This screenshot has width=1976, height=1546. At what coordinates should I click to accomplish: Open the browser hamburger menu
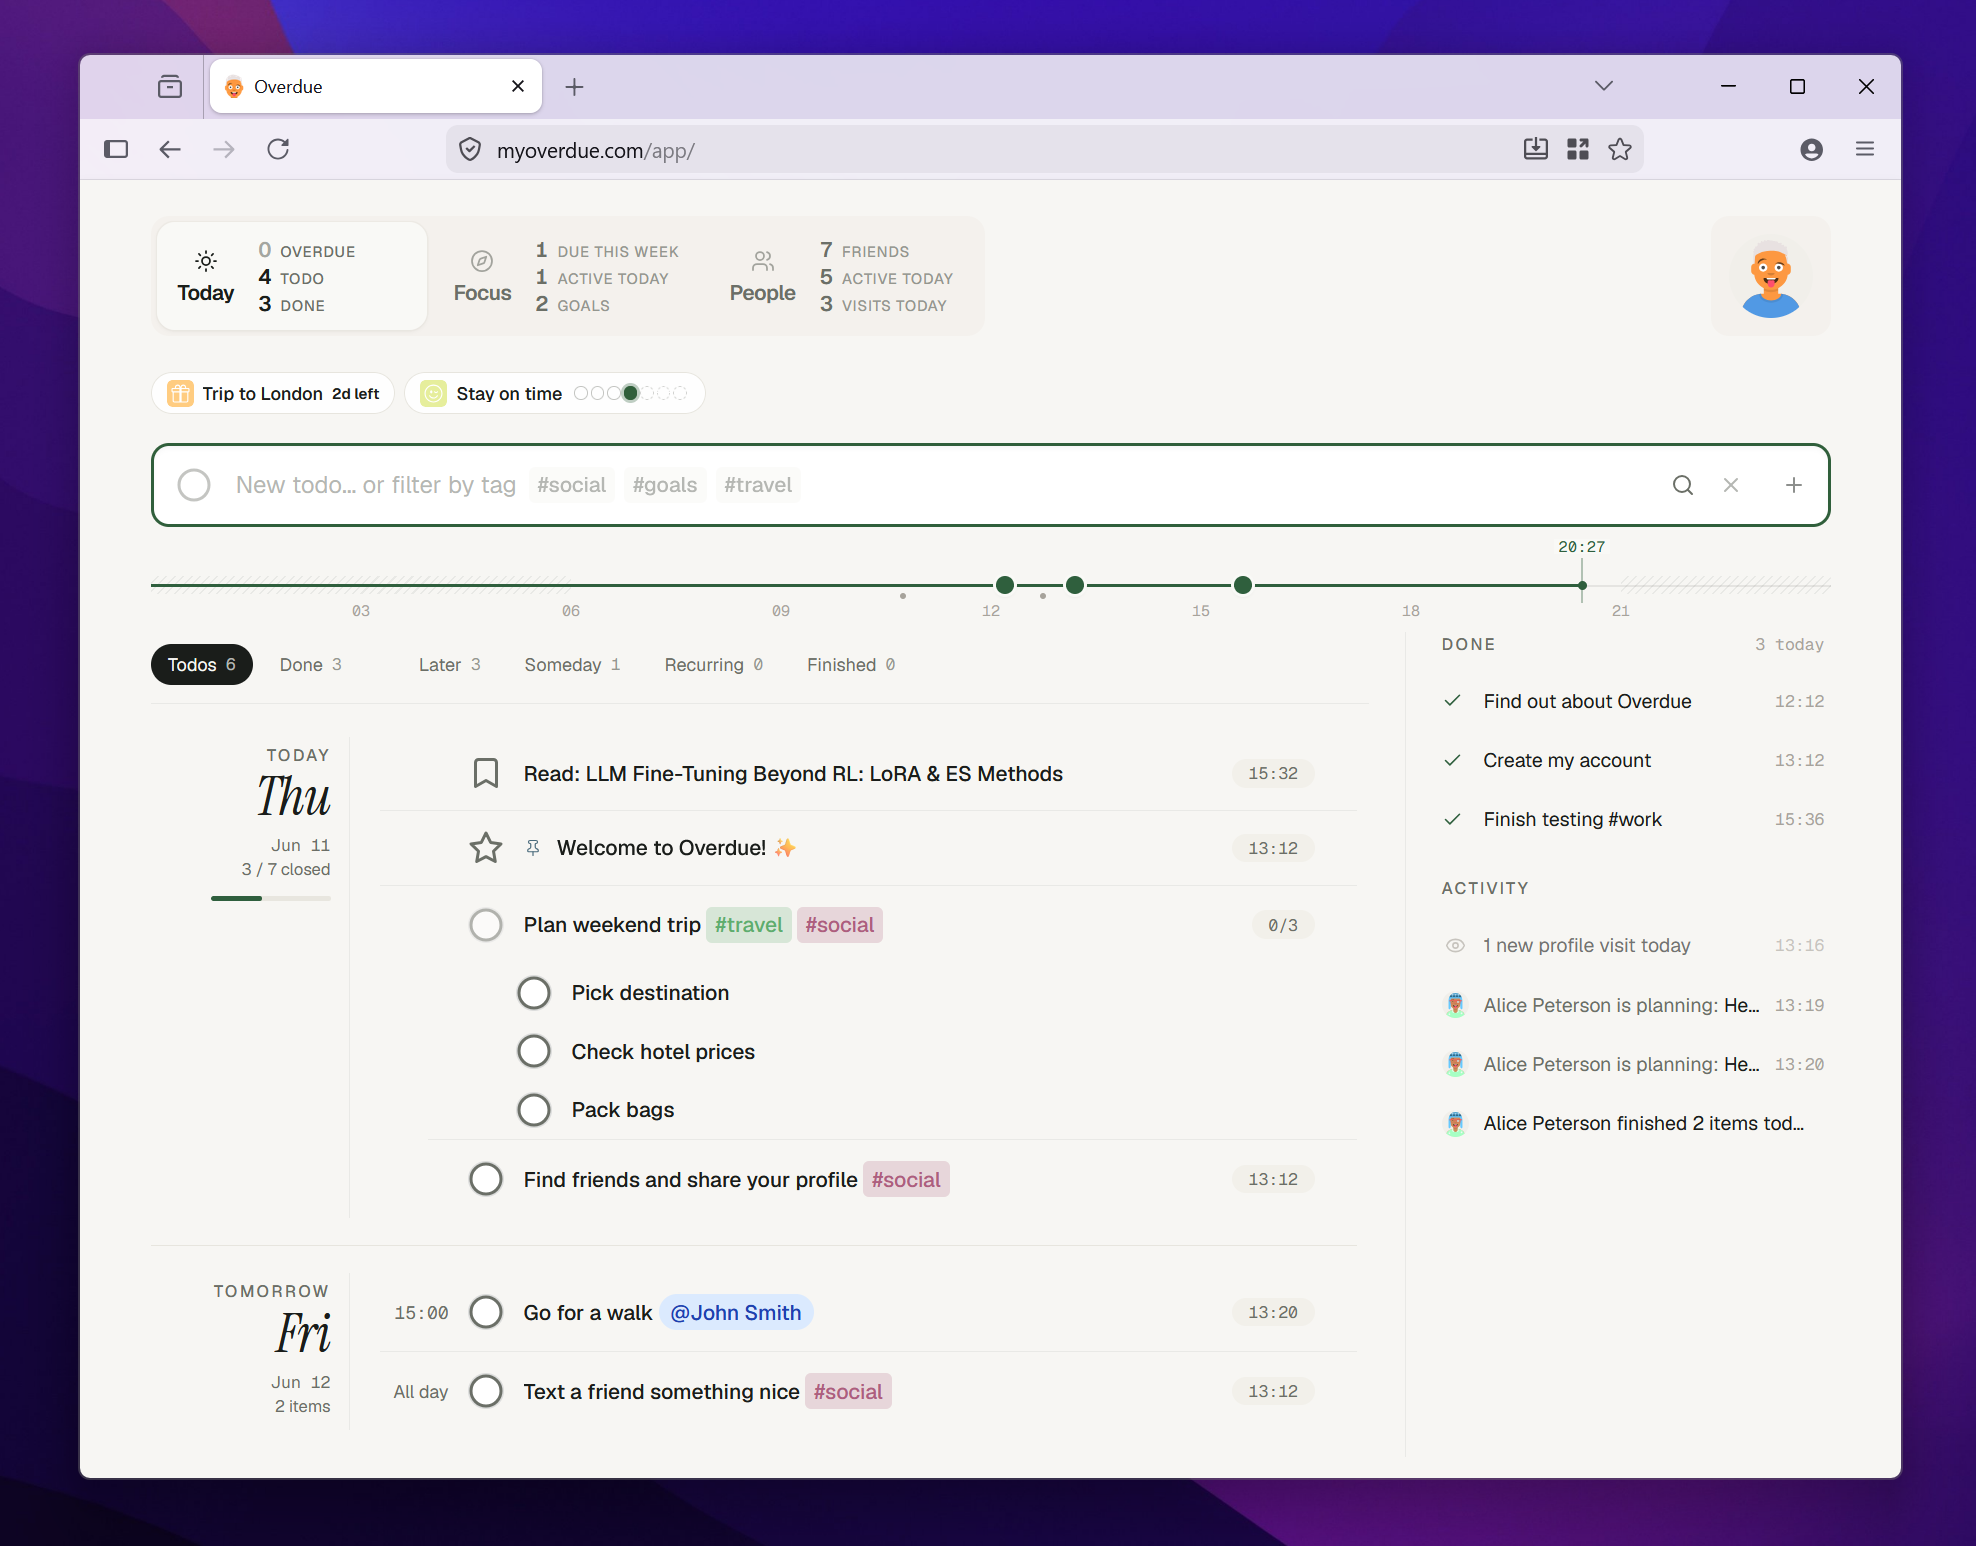(1865, 149)
